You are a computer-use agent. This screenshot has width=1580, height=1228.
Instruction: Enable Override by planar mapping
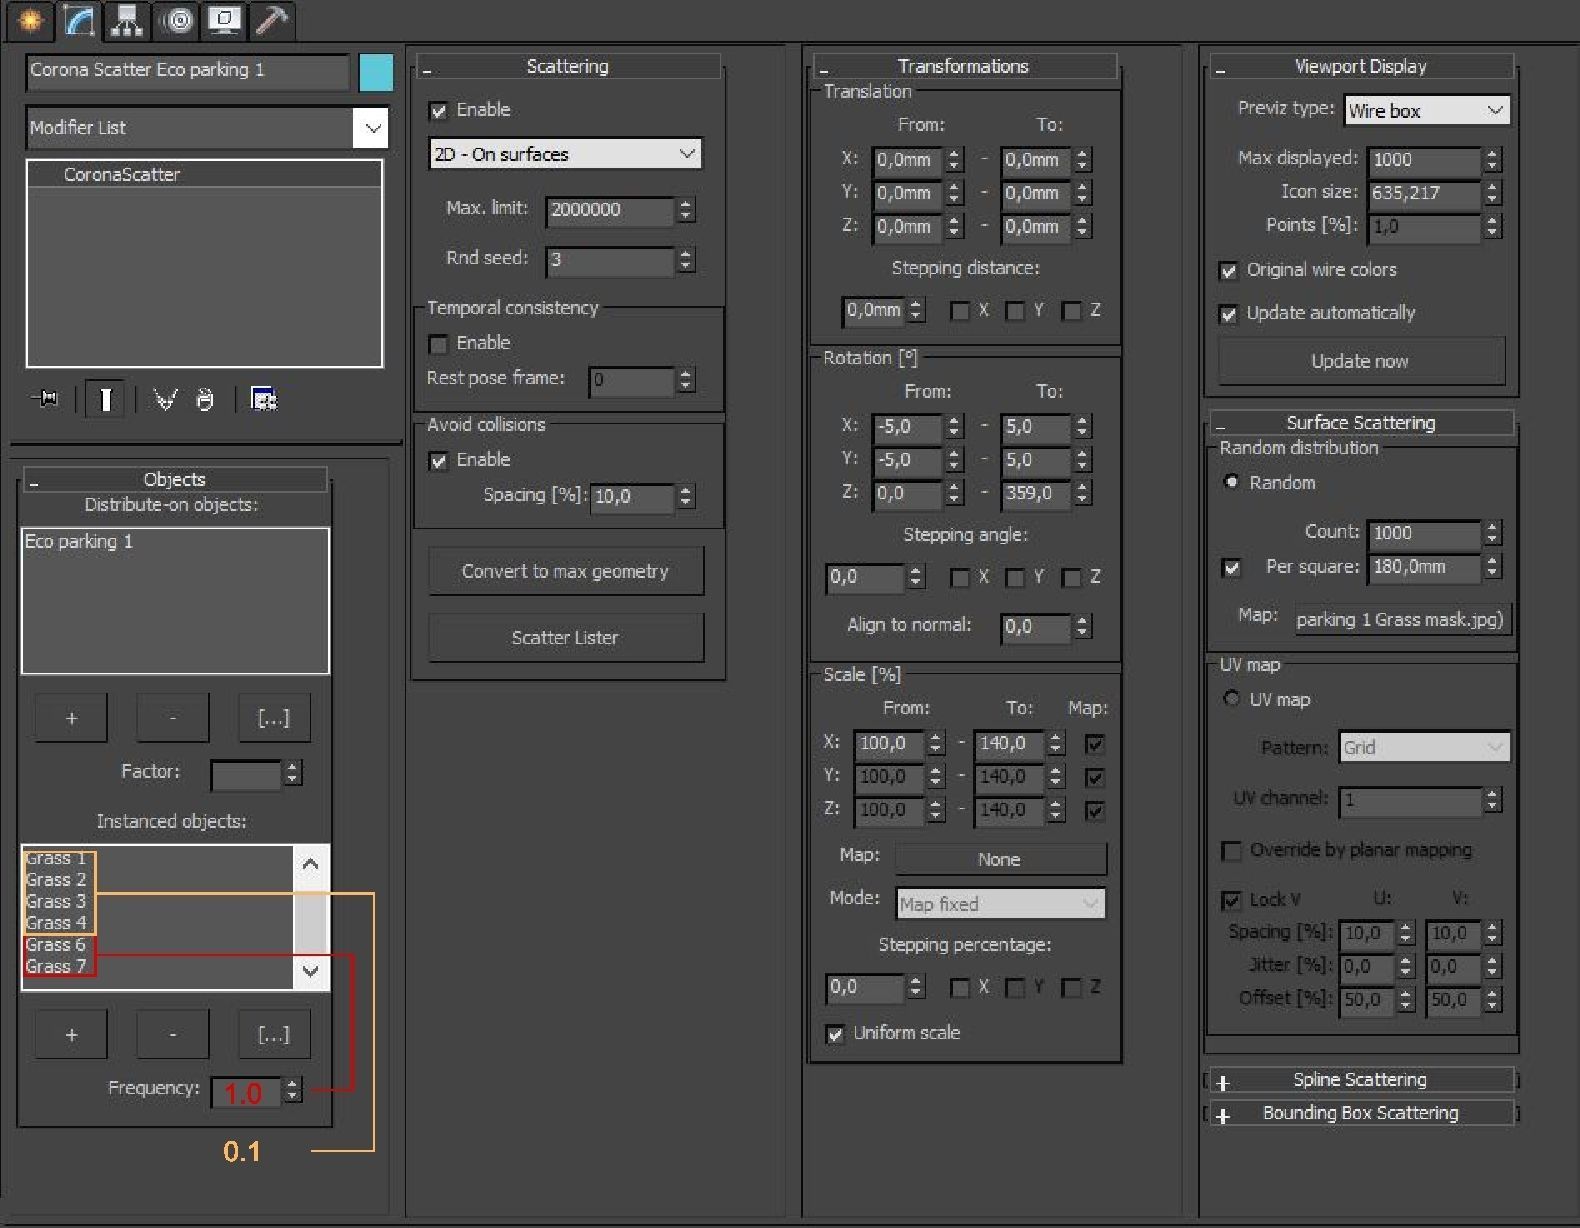(1232, 851)
